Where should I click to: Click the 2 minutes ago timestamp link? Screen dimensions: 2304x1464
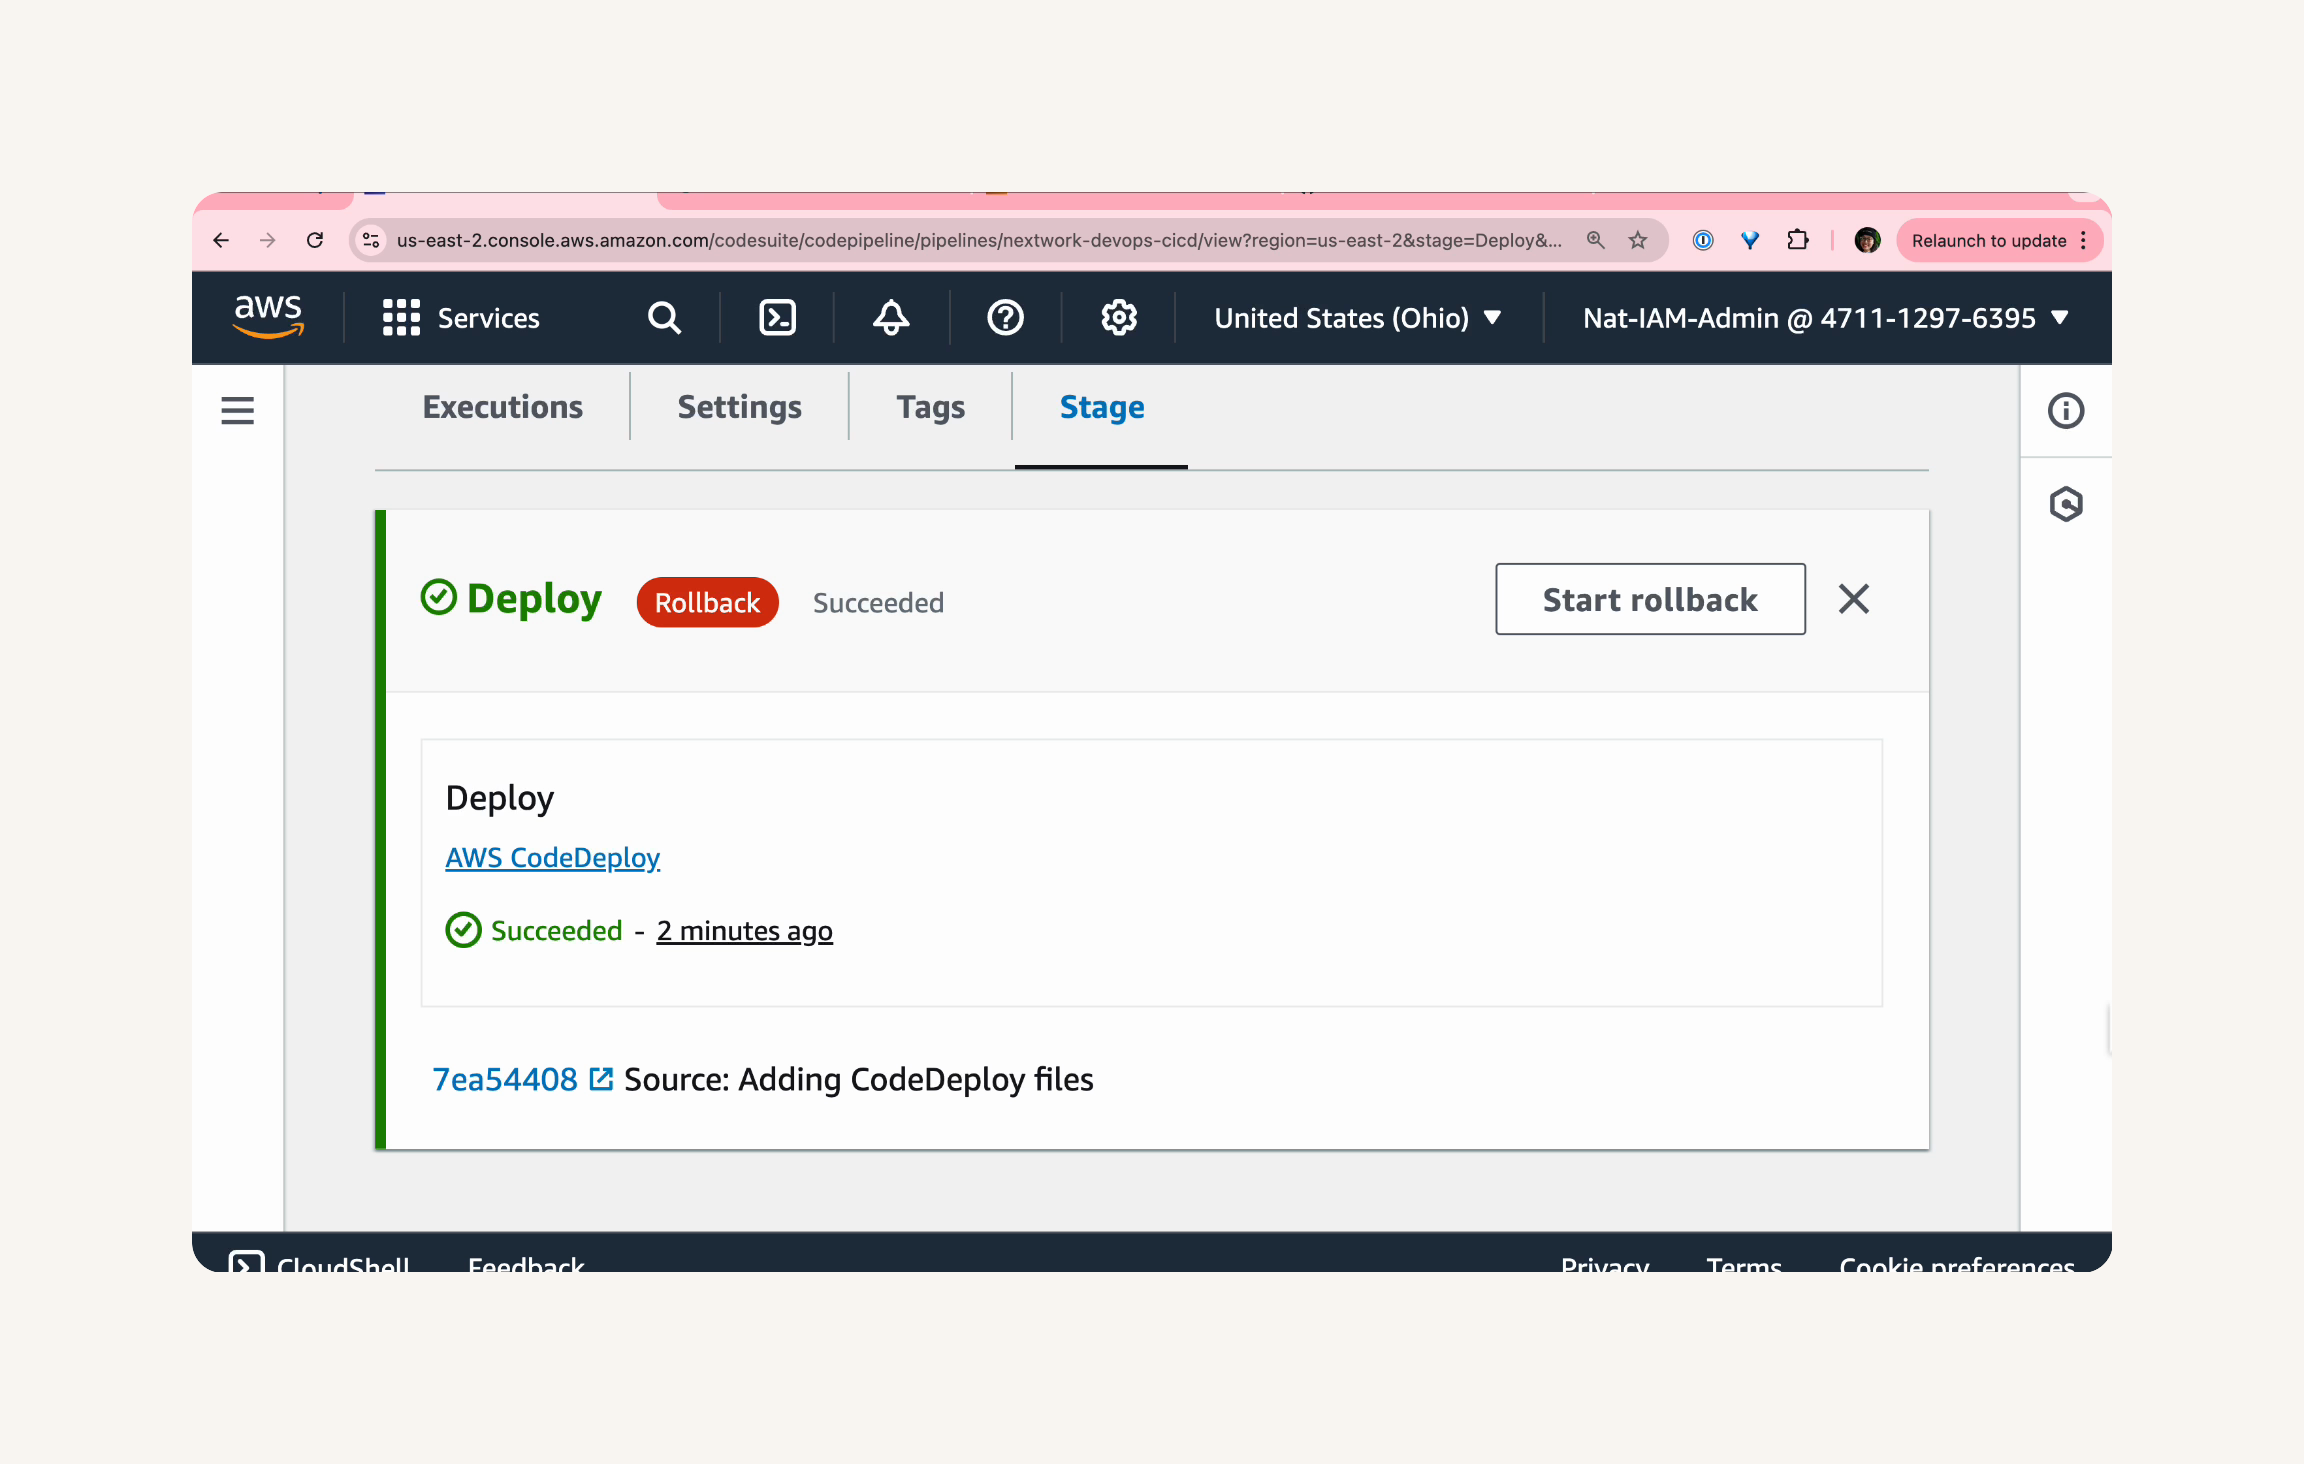click(x=744, y=930)
